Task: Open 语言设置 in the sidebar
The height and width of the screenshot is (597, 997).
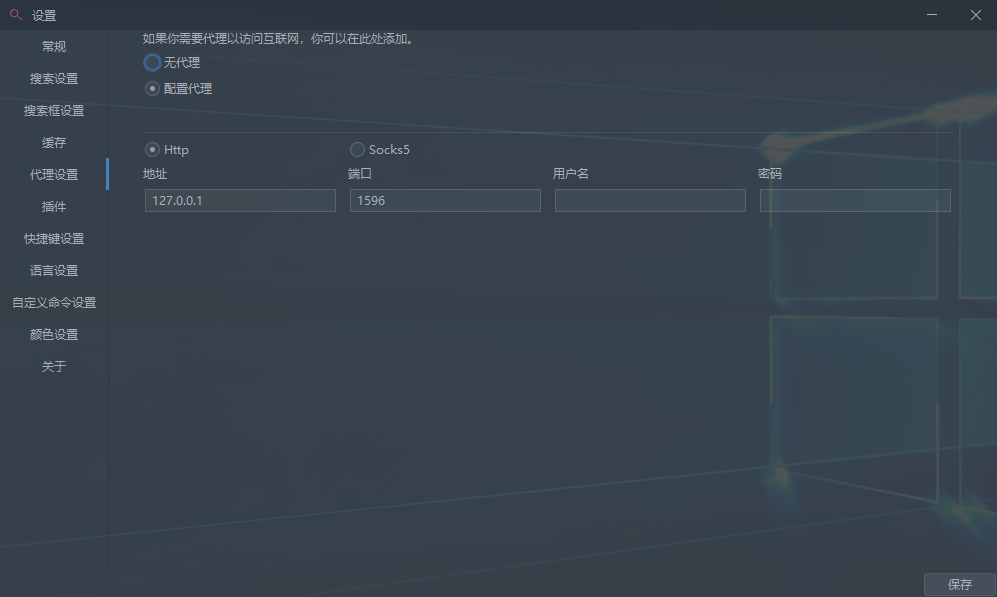Action: [54, 270]
